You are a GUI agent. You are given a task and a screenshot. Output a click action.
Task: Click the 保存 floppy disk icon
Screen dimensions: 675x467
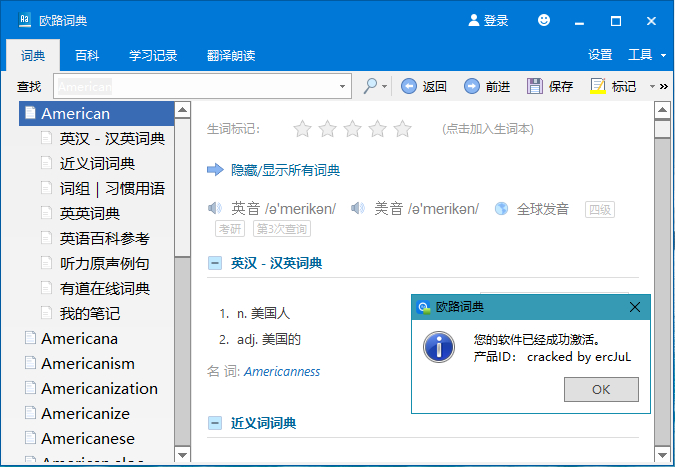click(535, 86)
